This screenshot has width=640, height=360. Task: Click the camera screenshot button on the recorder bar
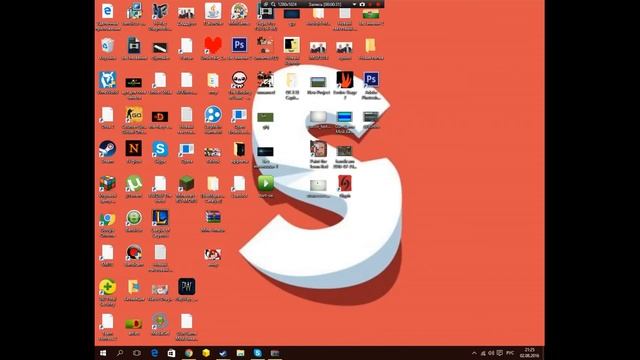362,4
